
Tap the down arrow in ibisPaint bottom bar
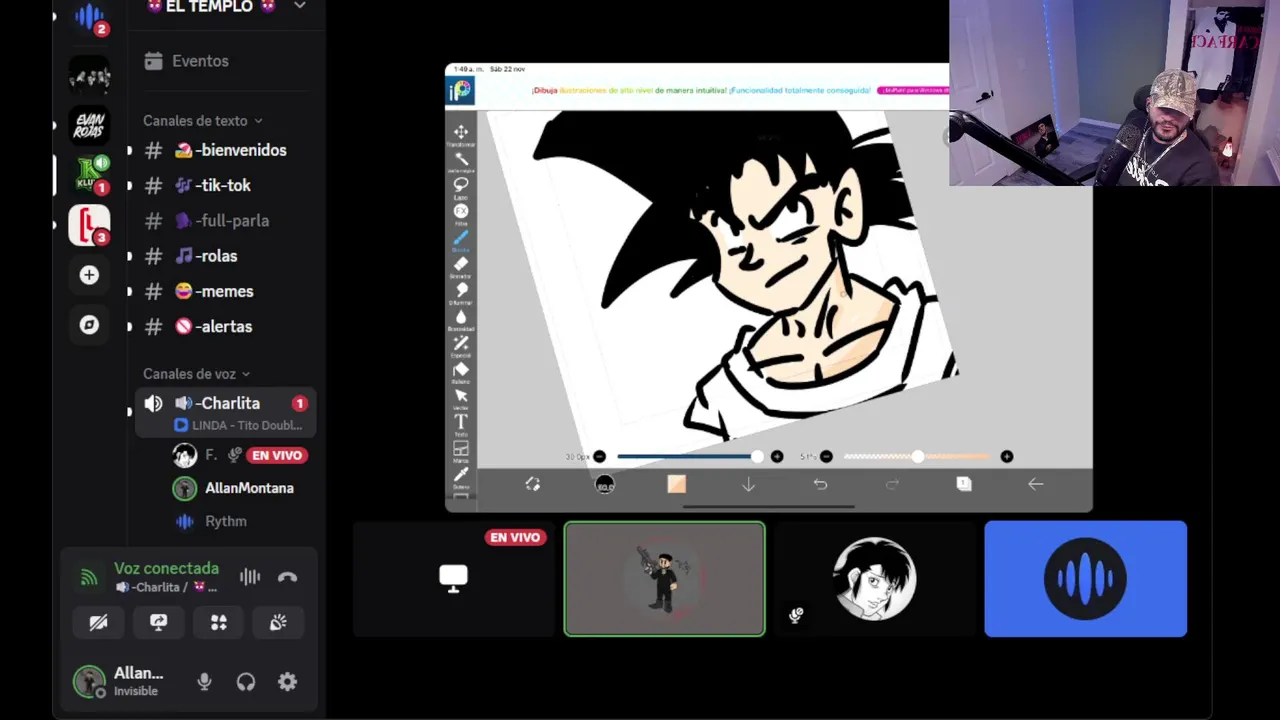tap(748, 484)
